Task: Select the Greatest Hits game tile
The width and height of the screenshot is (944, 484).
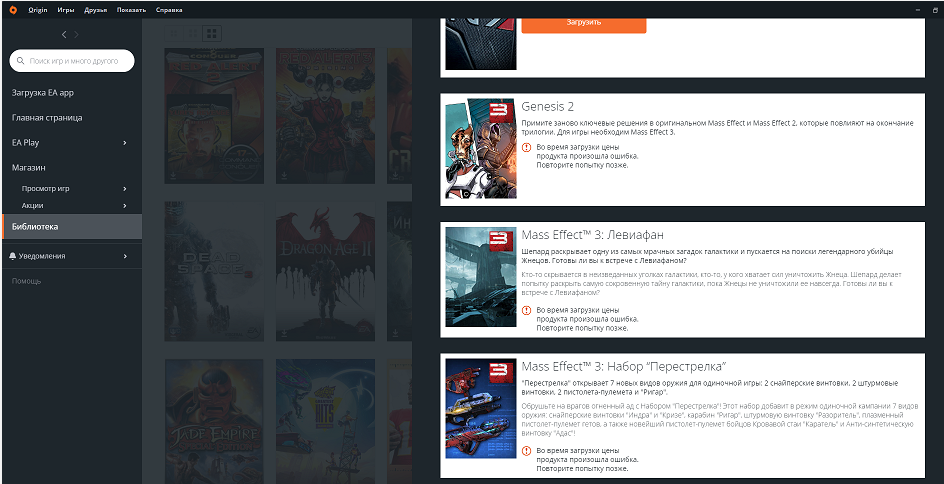Action: (x=326, y=421)
